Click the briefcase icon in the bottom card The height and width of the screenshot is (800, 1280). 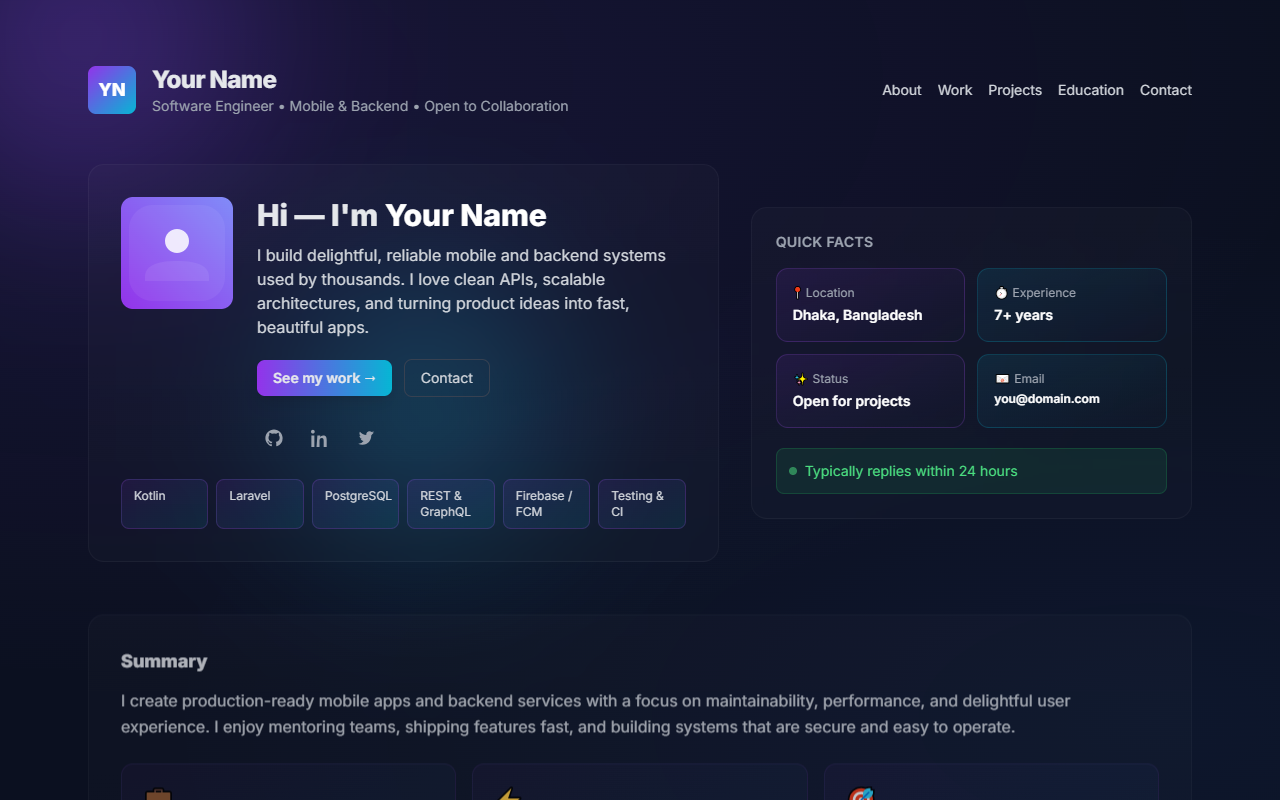(x=159, y=795)
